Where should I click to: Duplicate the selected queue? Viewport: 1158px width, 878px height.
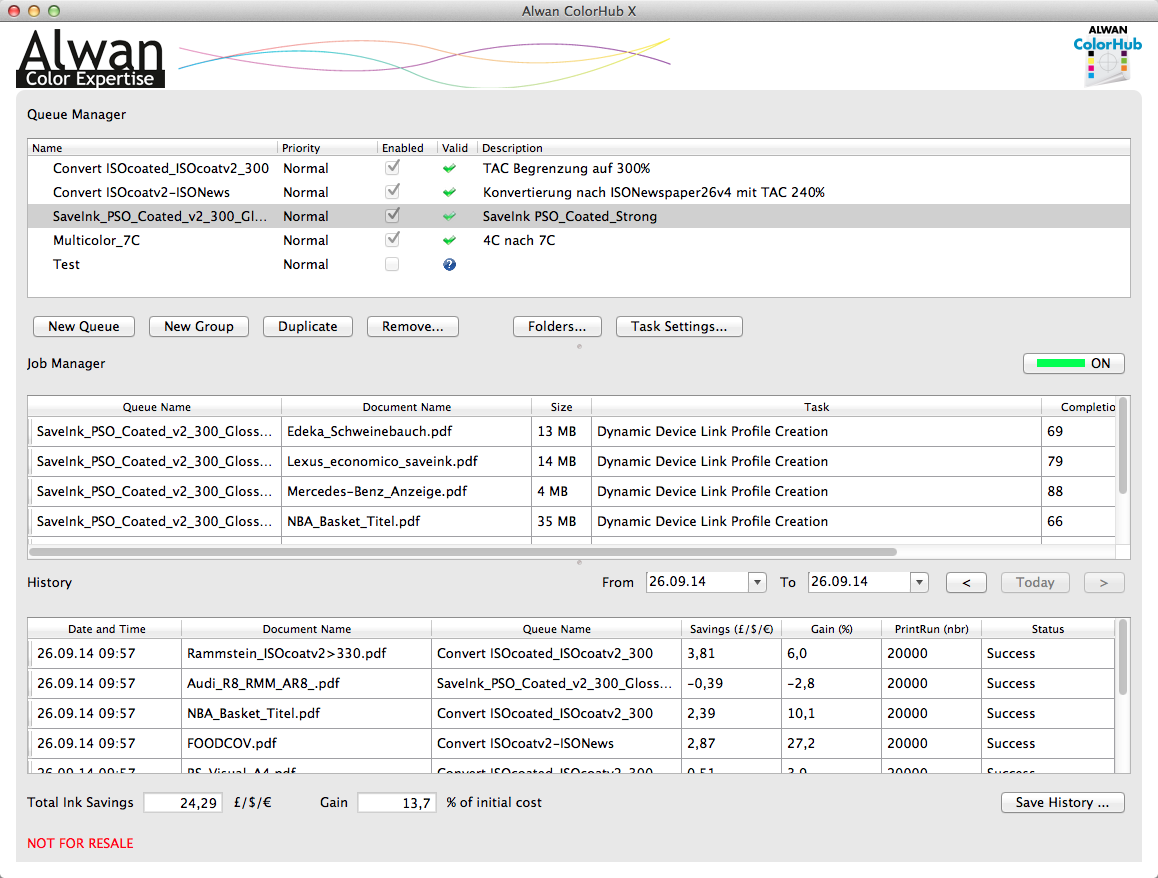[x=307, y=326]
